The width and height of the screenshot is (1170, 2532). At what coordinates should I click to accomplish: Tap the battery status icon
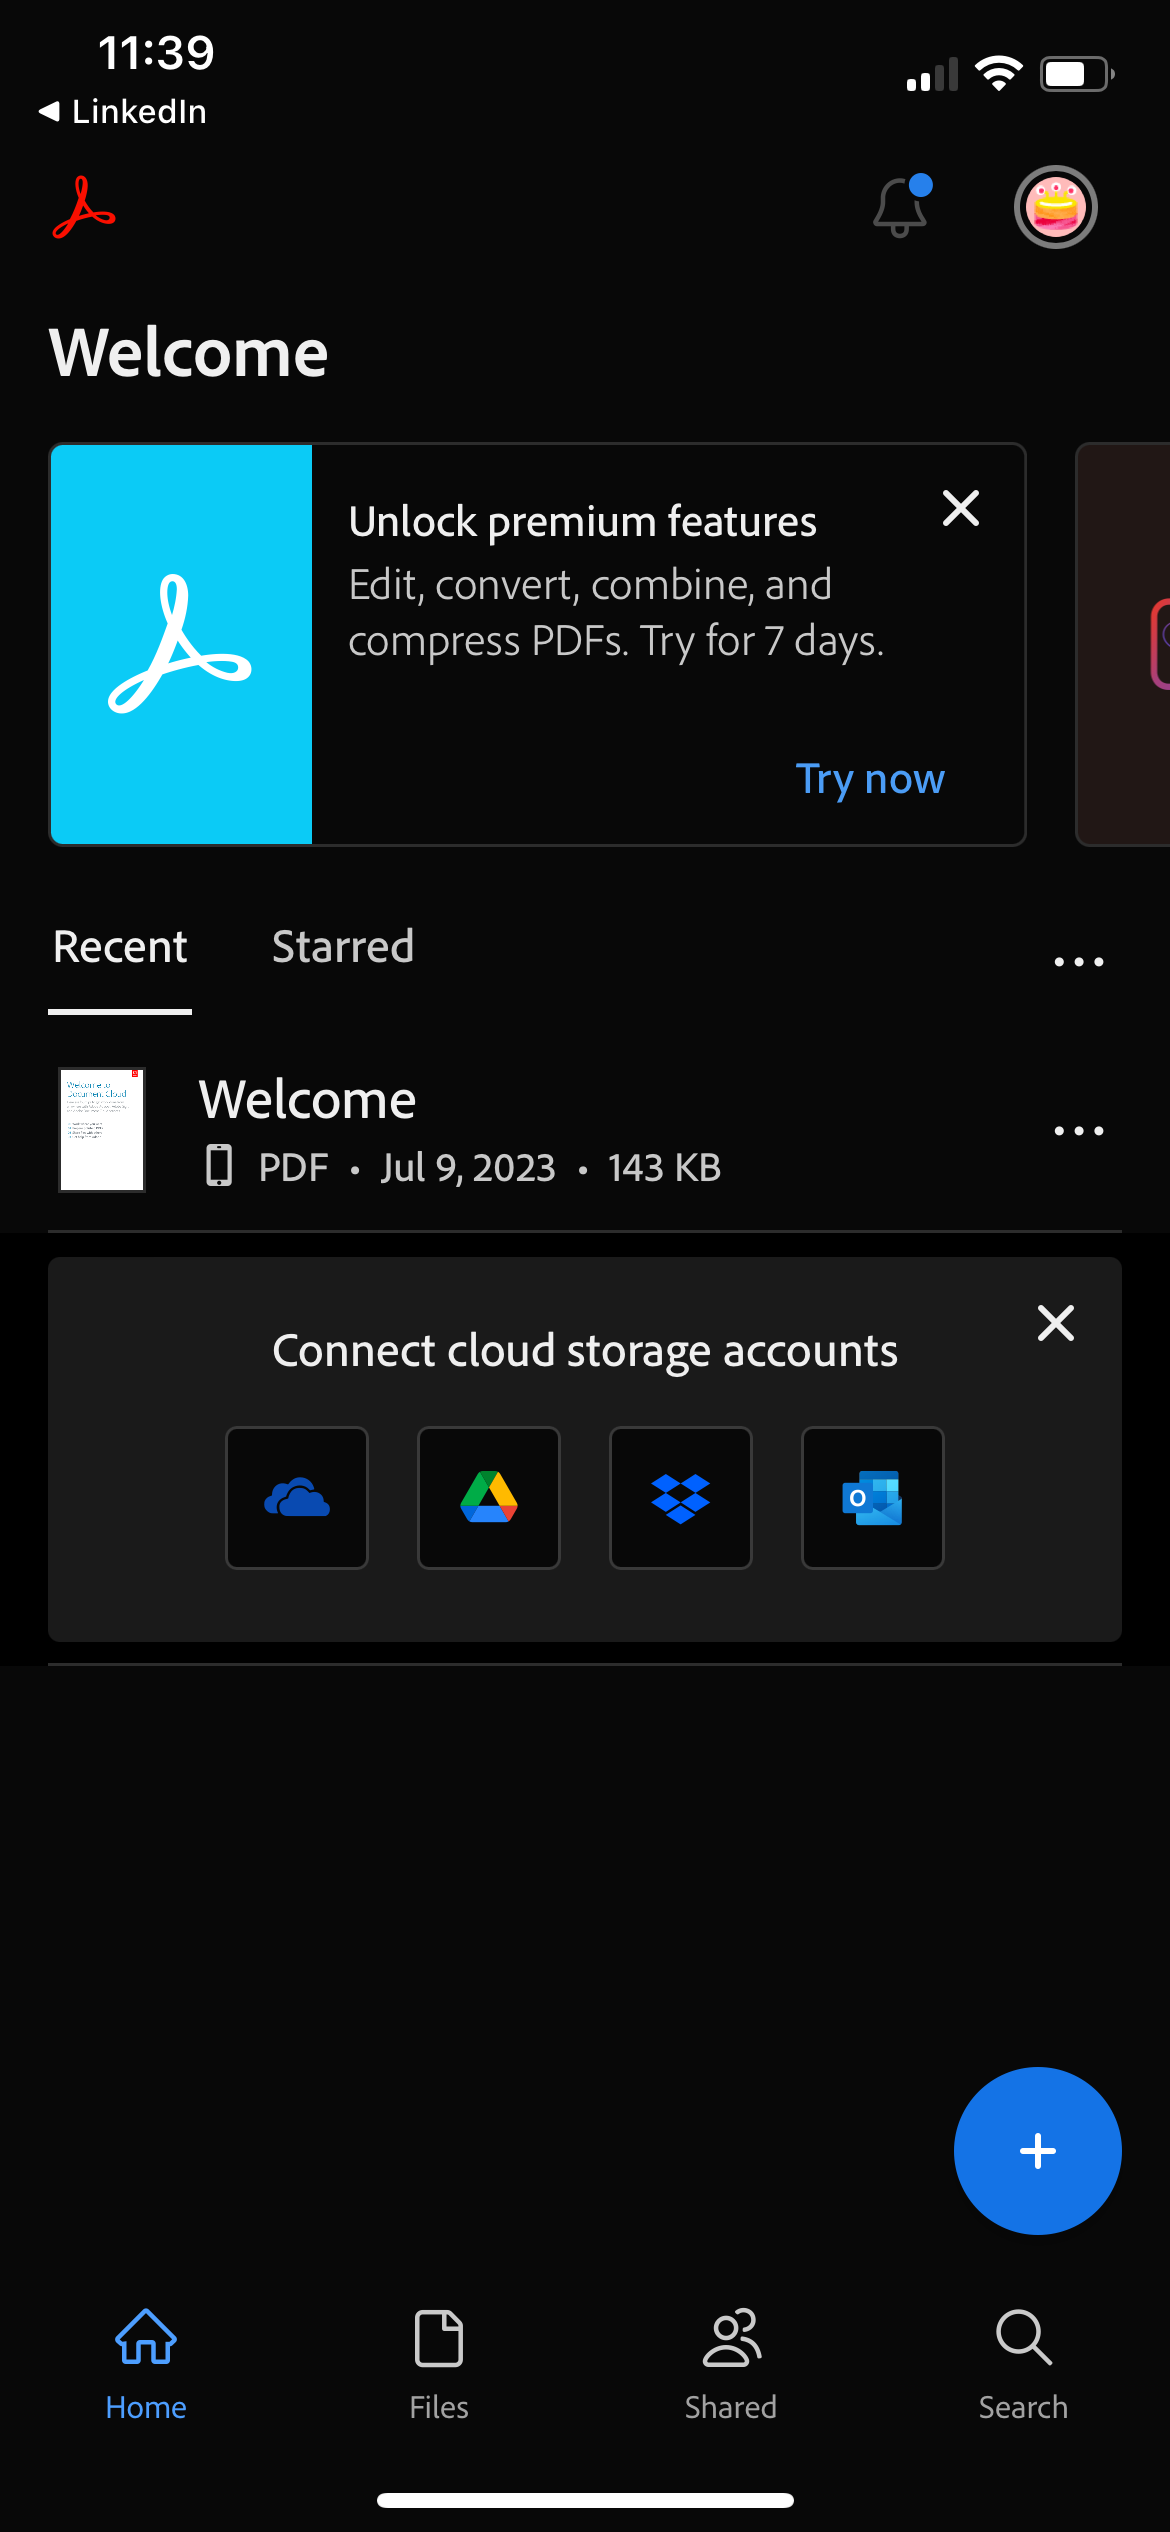click(1078, 74)
